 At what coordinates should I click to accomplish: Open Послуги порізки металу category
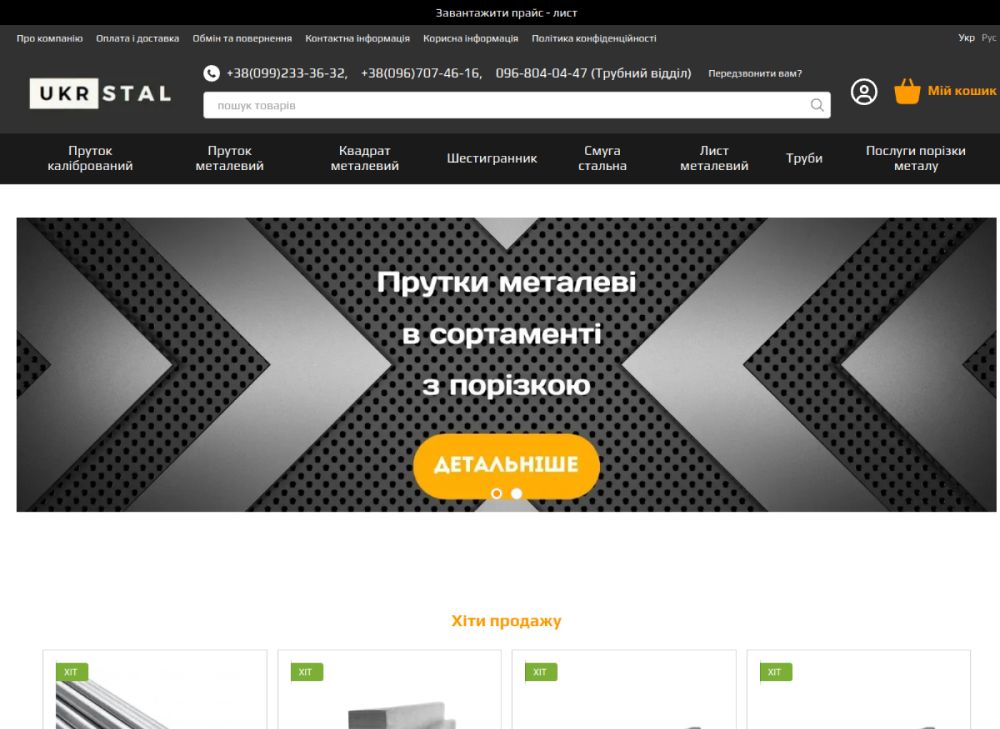tap(915, 158)
